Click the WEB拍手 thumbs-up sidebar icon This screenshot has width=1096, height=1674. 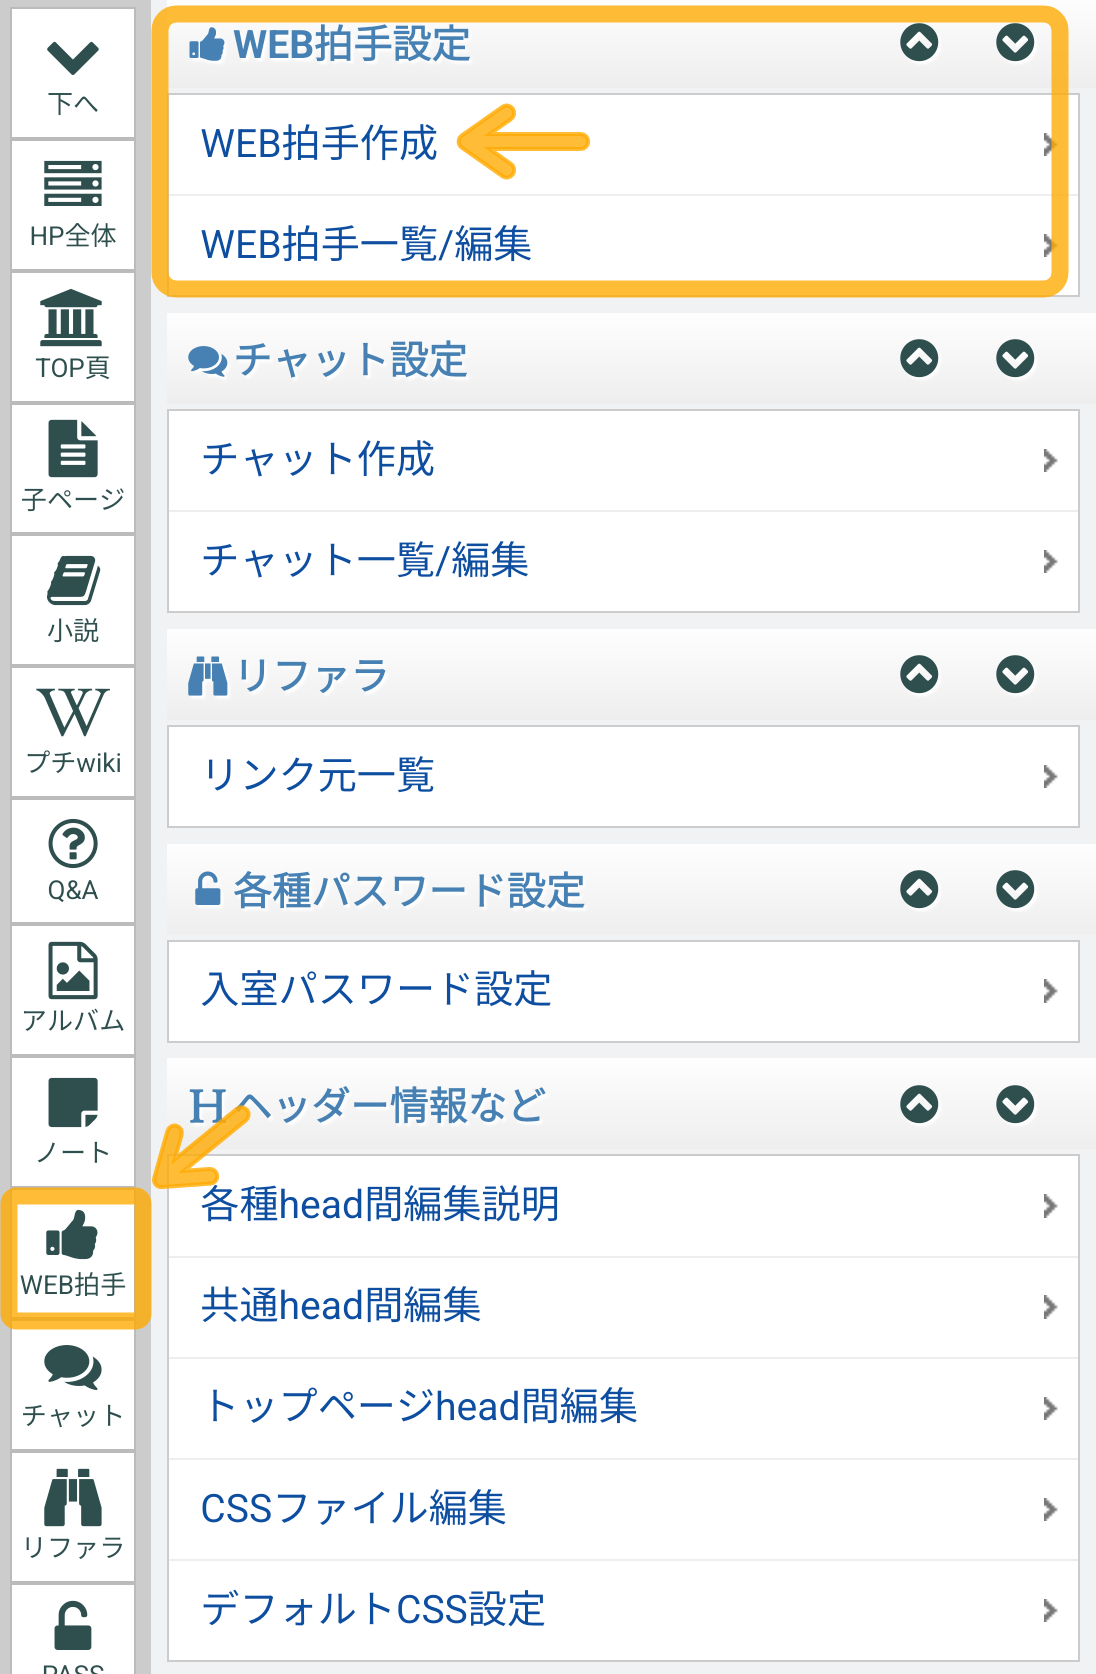pyautogui.click(x=73, y=1255)
